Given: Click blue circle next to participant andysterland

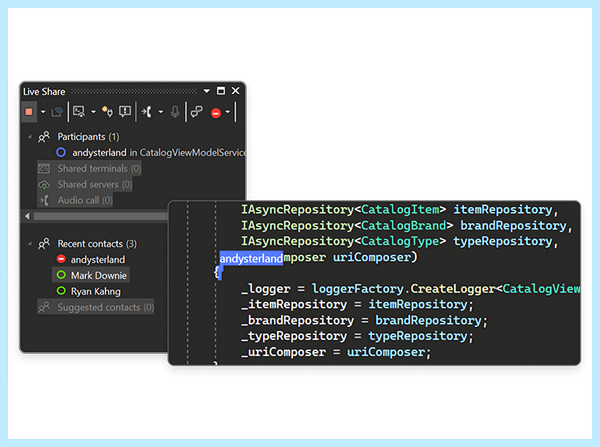Looking at the screenshot, I should click(61, 152).
